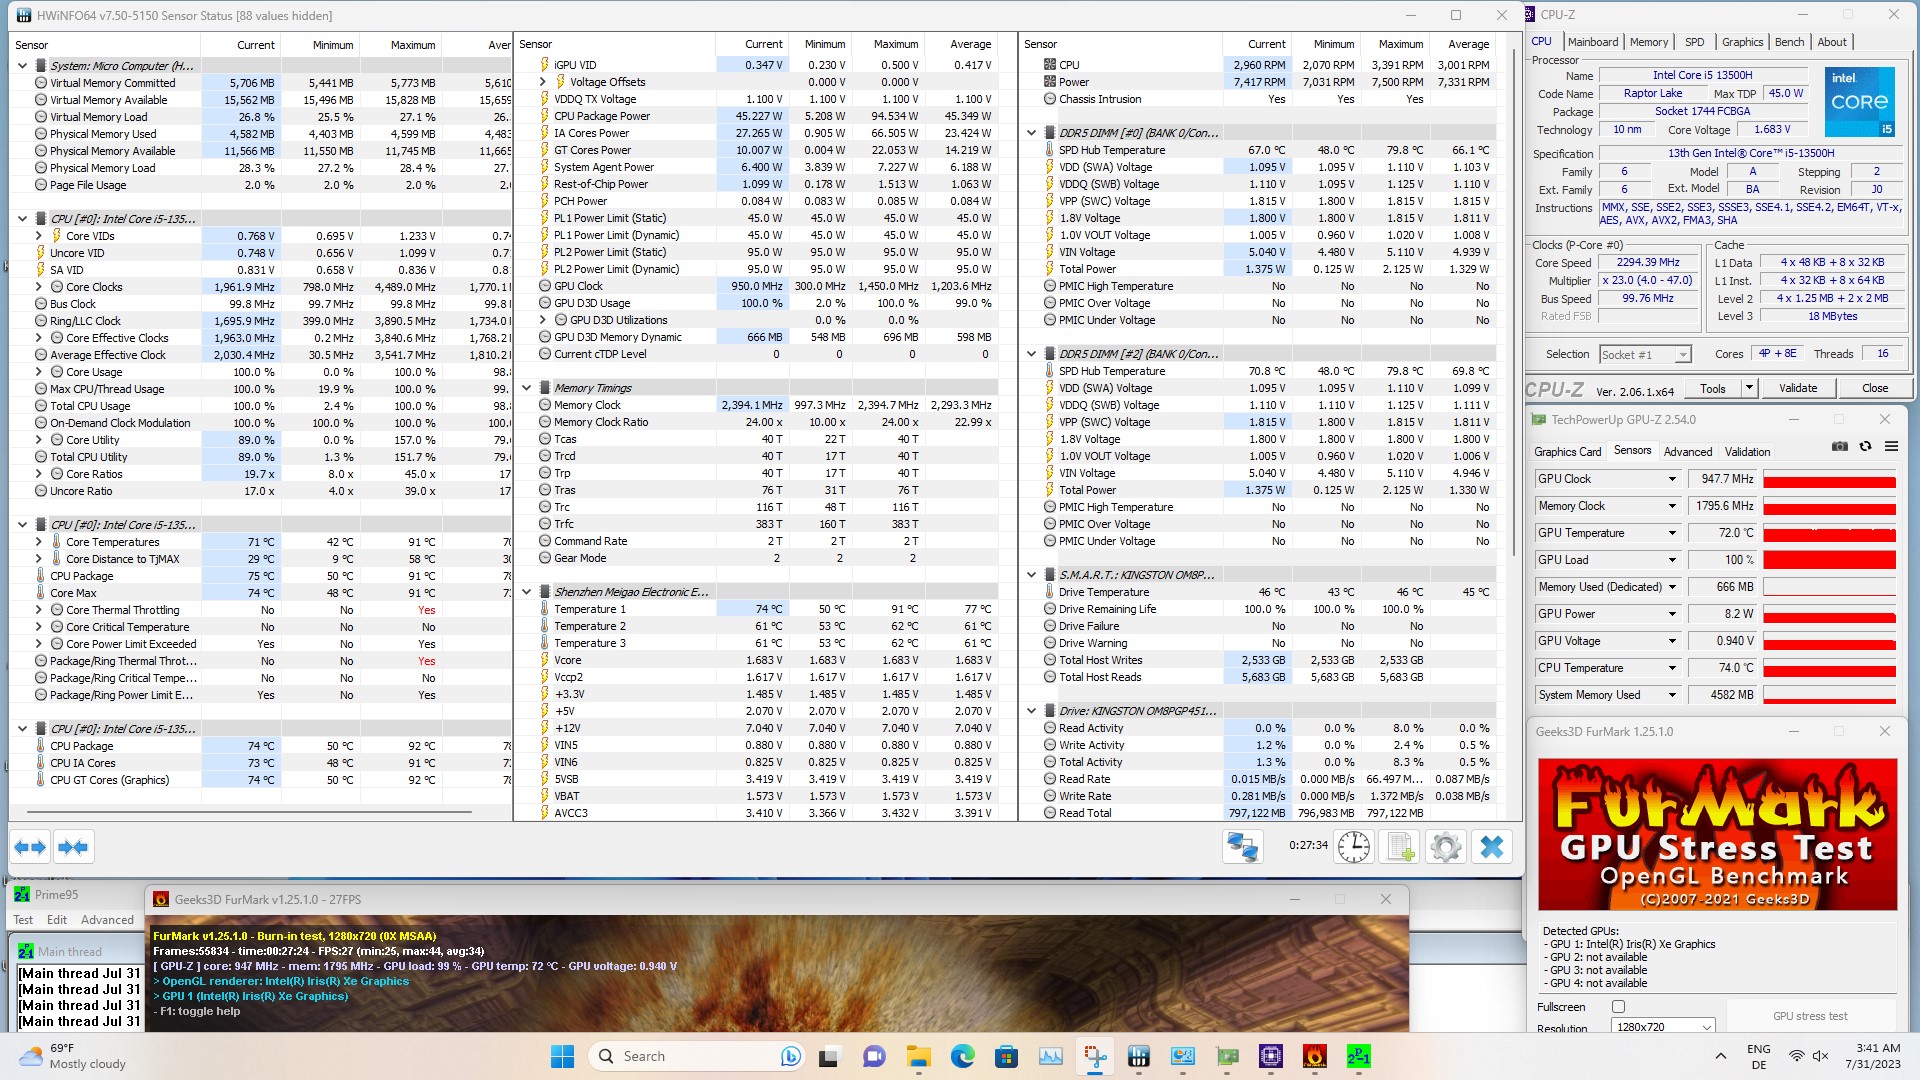The height and width of the screenshot is (1080, 1920).
Task: Launch Microsoft Edge from taskbar
Action: (962, 1056)
